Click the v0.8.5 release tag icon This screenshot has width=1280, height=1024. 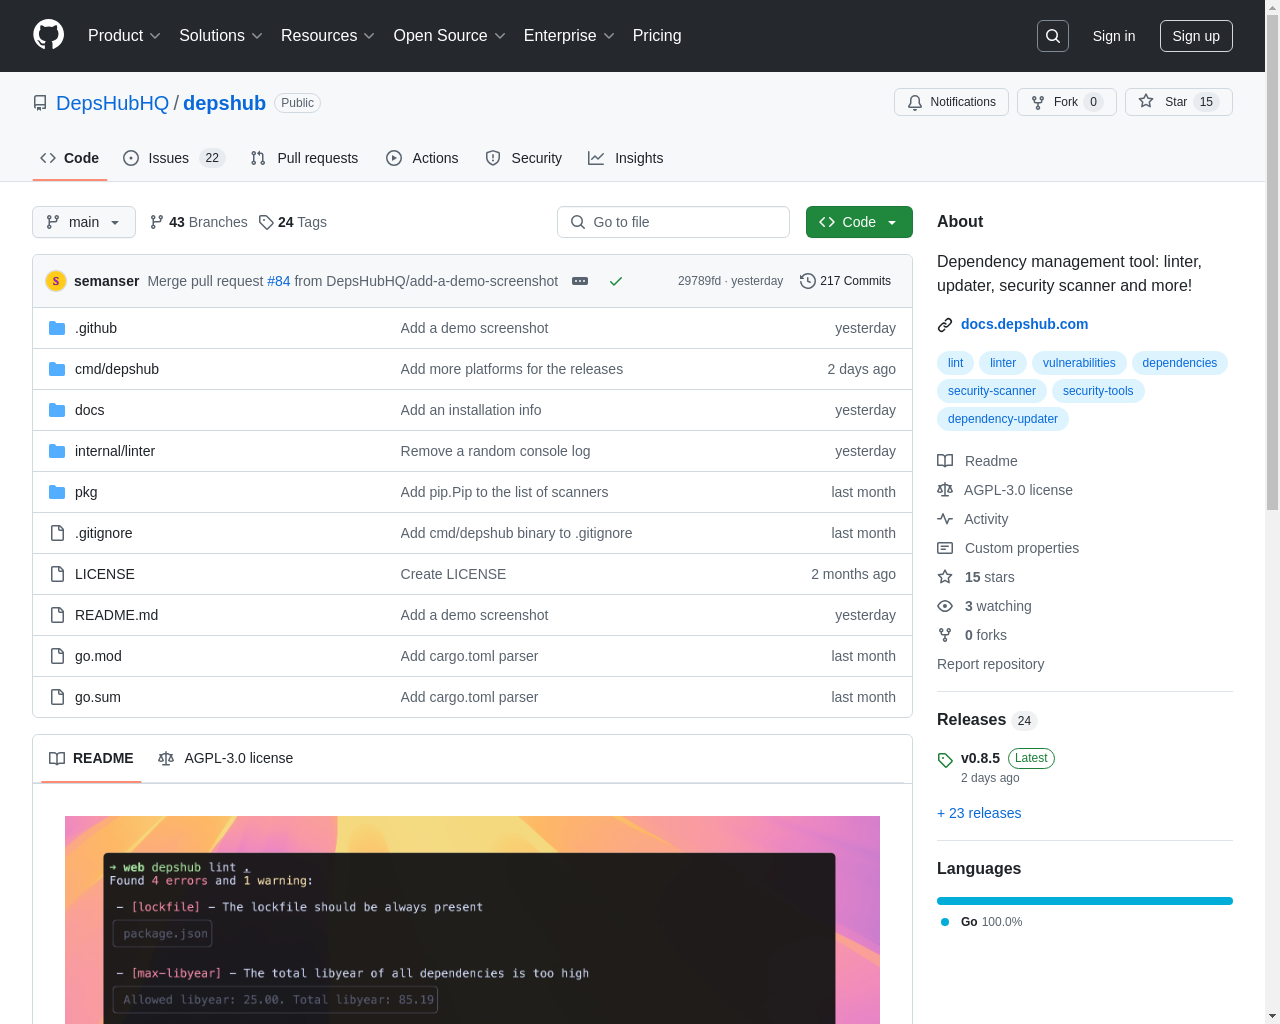tap(945, 760)
